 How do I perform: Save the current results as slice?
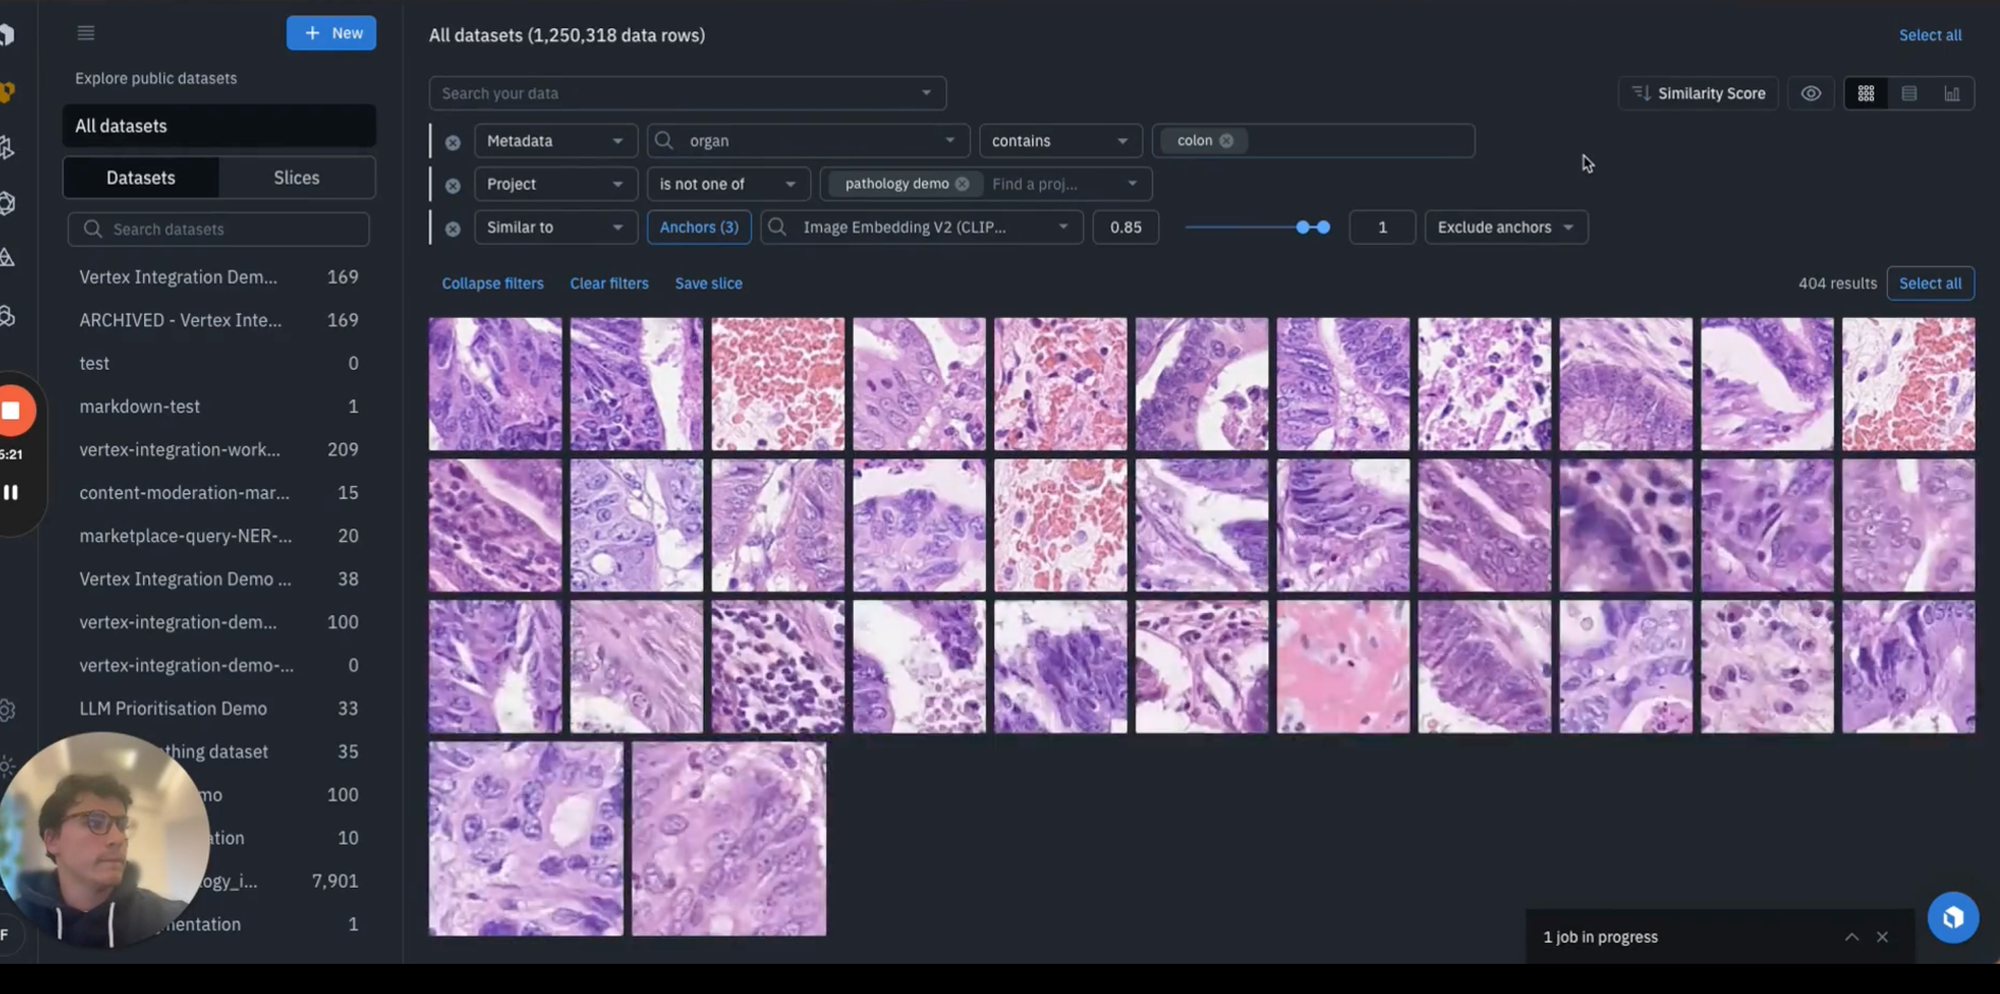709,283
